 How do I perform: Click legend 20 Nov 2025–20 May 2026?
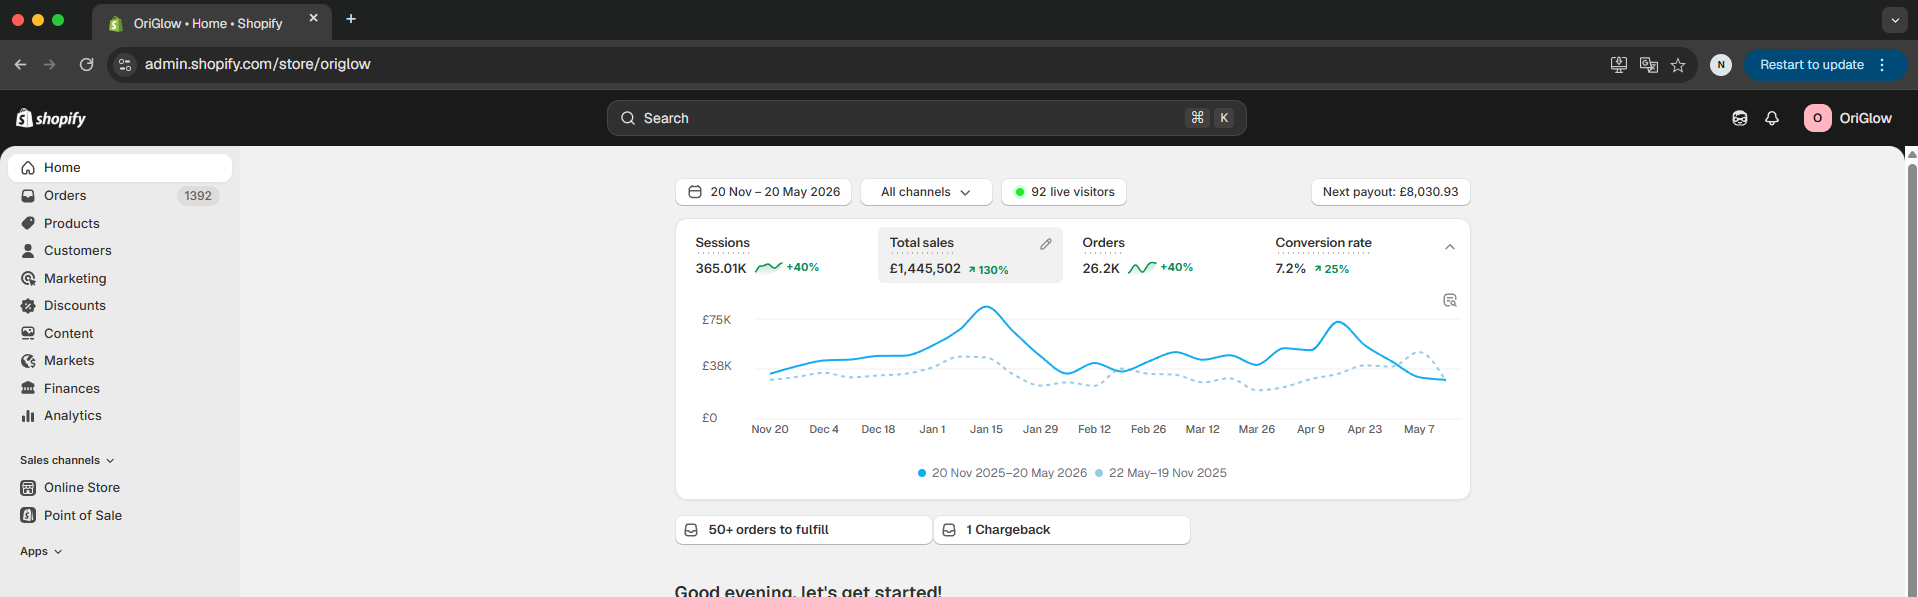(x=1002, y=473)
